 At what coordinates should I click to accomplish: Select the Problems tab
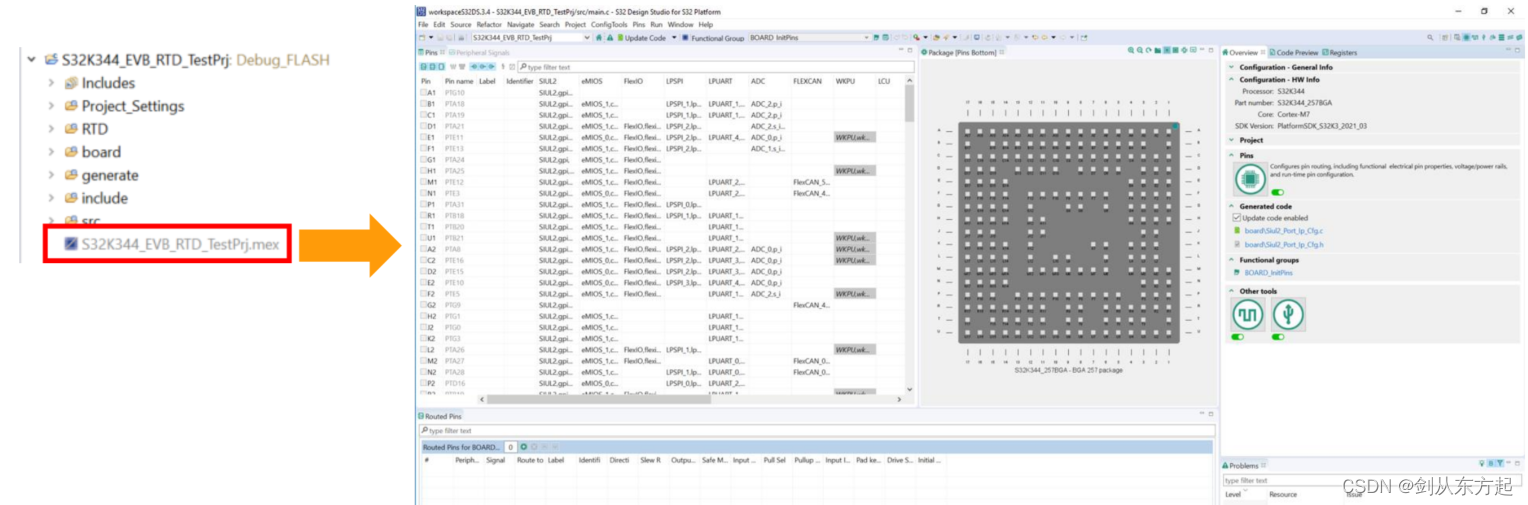1242,466
